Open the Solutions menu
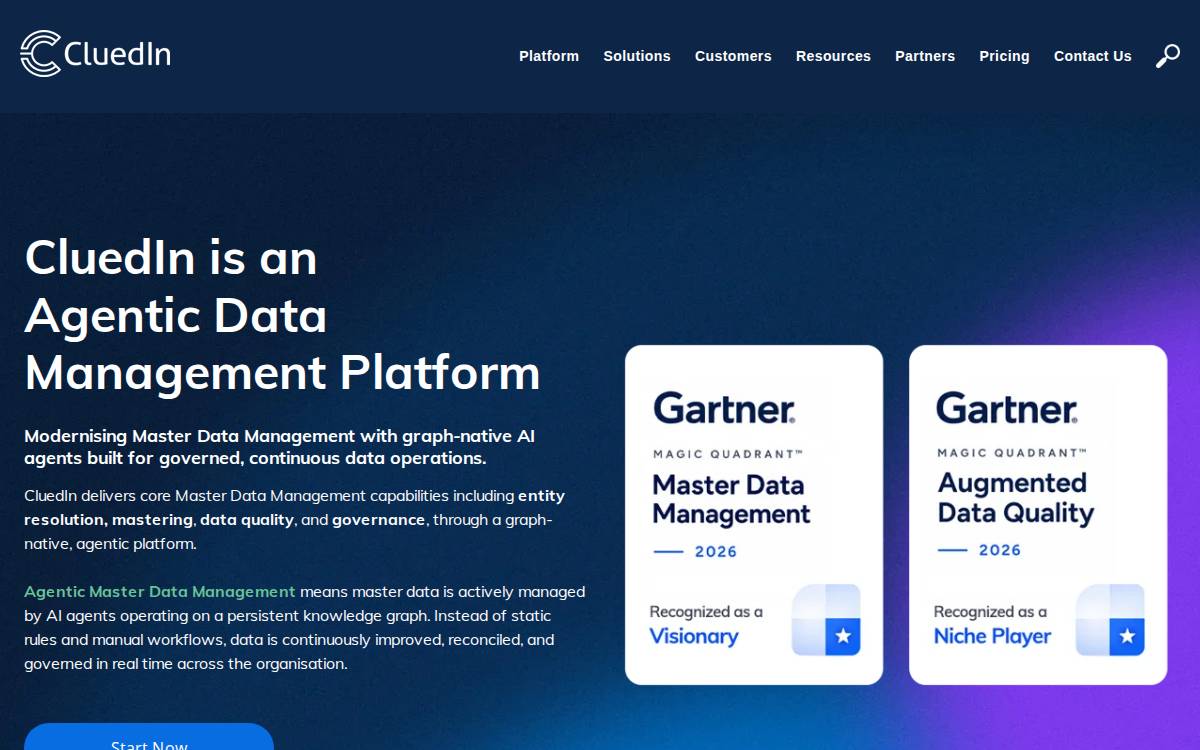This screenshot has width=1200, height=750. (637, 56)
